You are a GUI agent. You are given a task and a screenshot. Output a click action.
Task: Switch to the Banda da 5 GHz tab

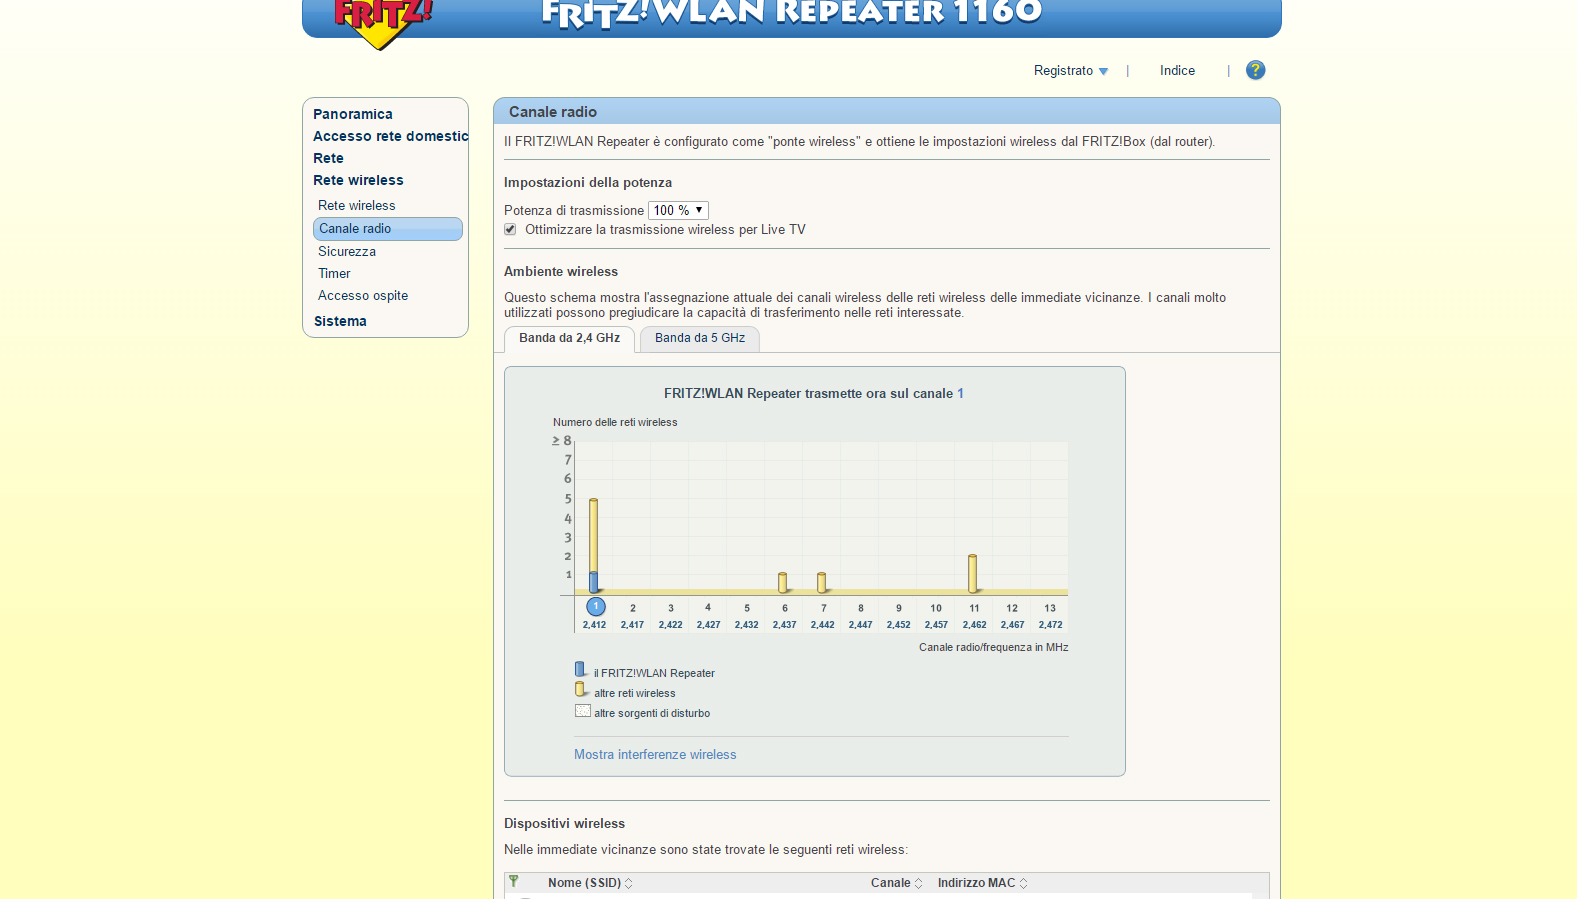(x=700, y=339)
